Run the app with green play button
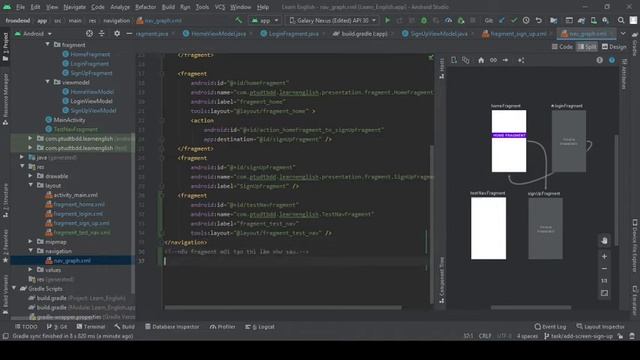 [x=387, y=20]
